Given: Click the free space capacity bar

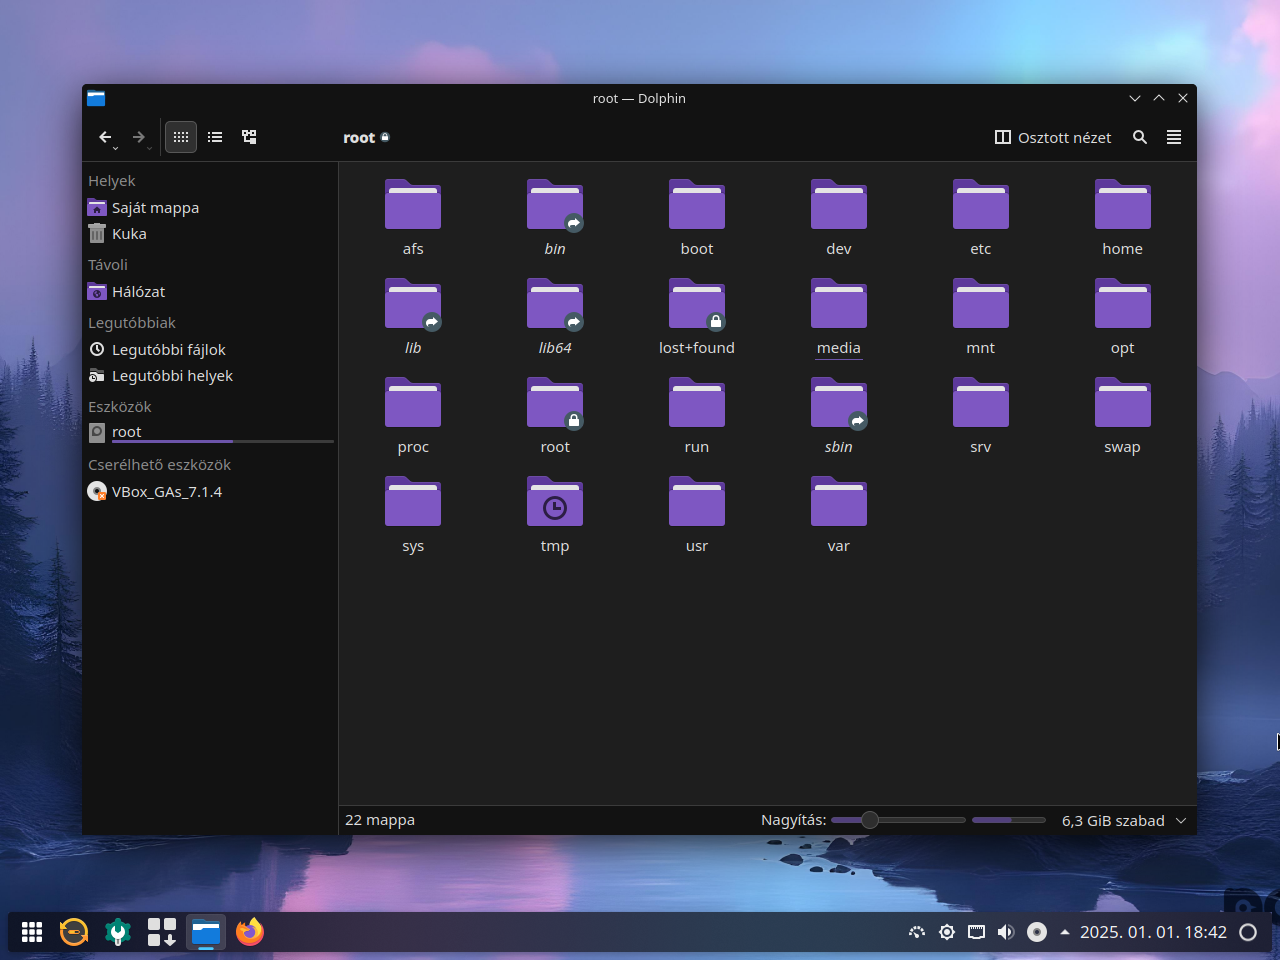Looking at the screenshot, I should [1009, 820].
